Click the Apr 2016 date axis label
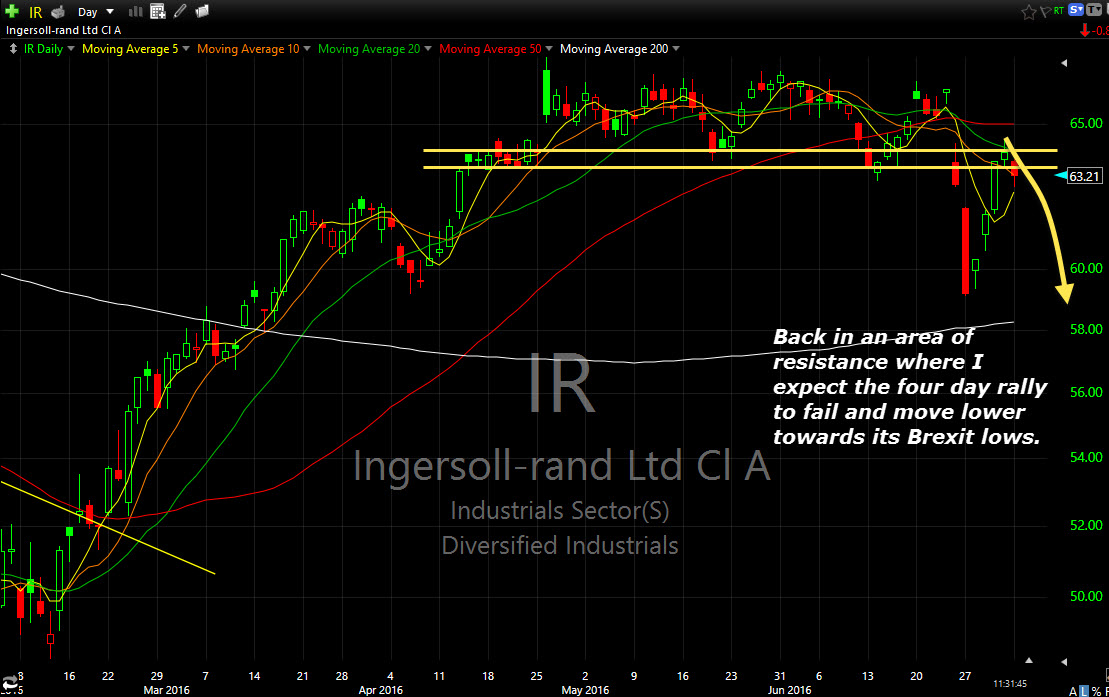The height and width of the screenshot is (697, 1109). (x=381, y=690)
